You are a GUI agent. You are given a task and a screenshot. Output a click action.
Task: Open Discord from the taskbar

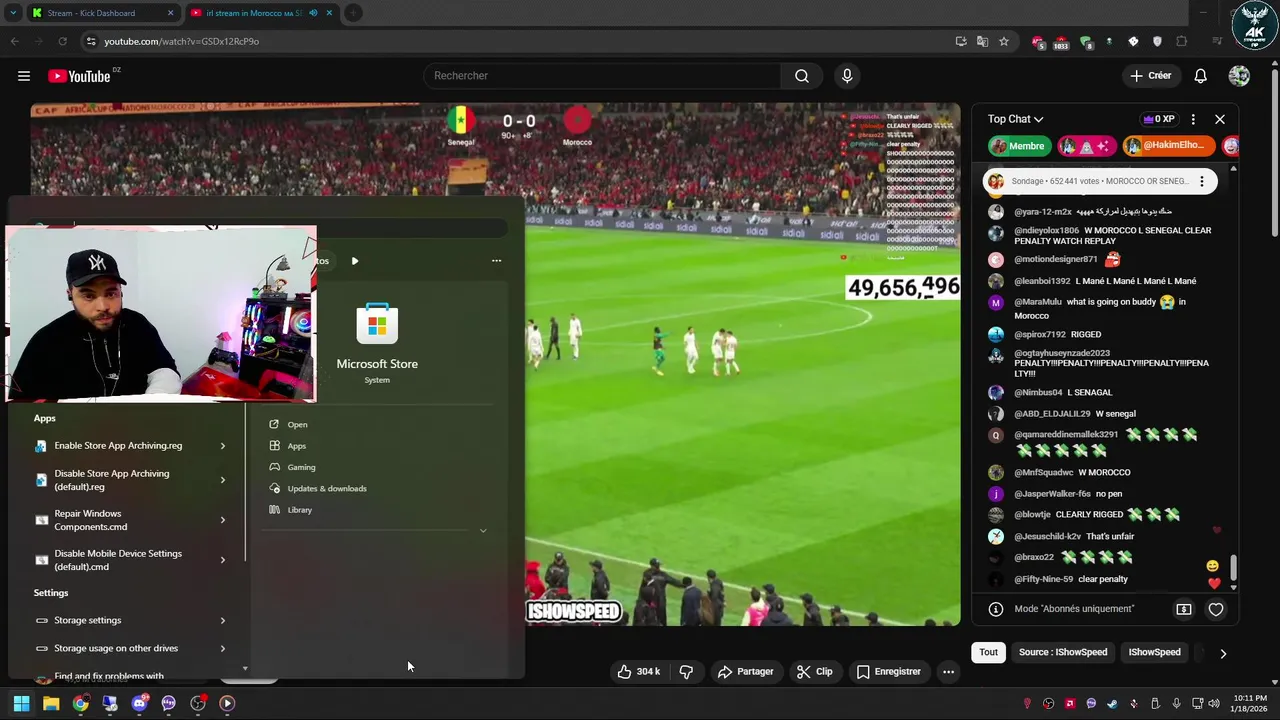139,703
